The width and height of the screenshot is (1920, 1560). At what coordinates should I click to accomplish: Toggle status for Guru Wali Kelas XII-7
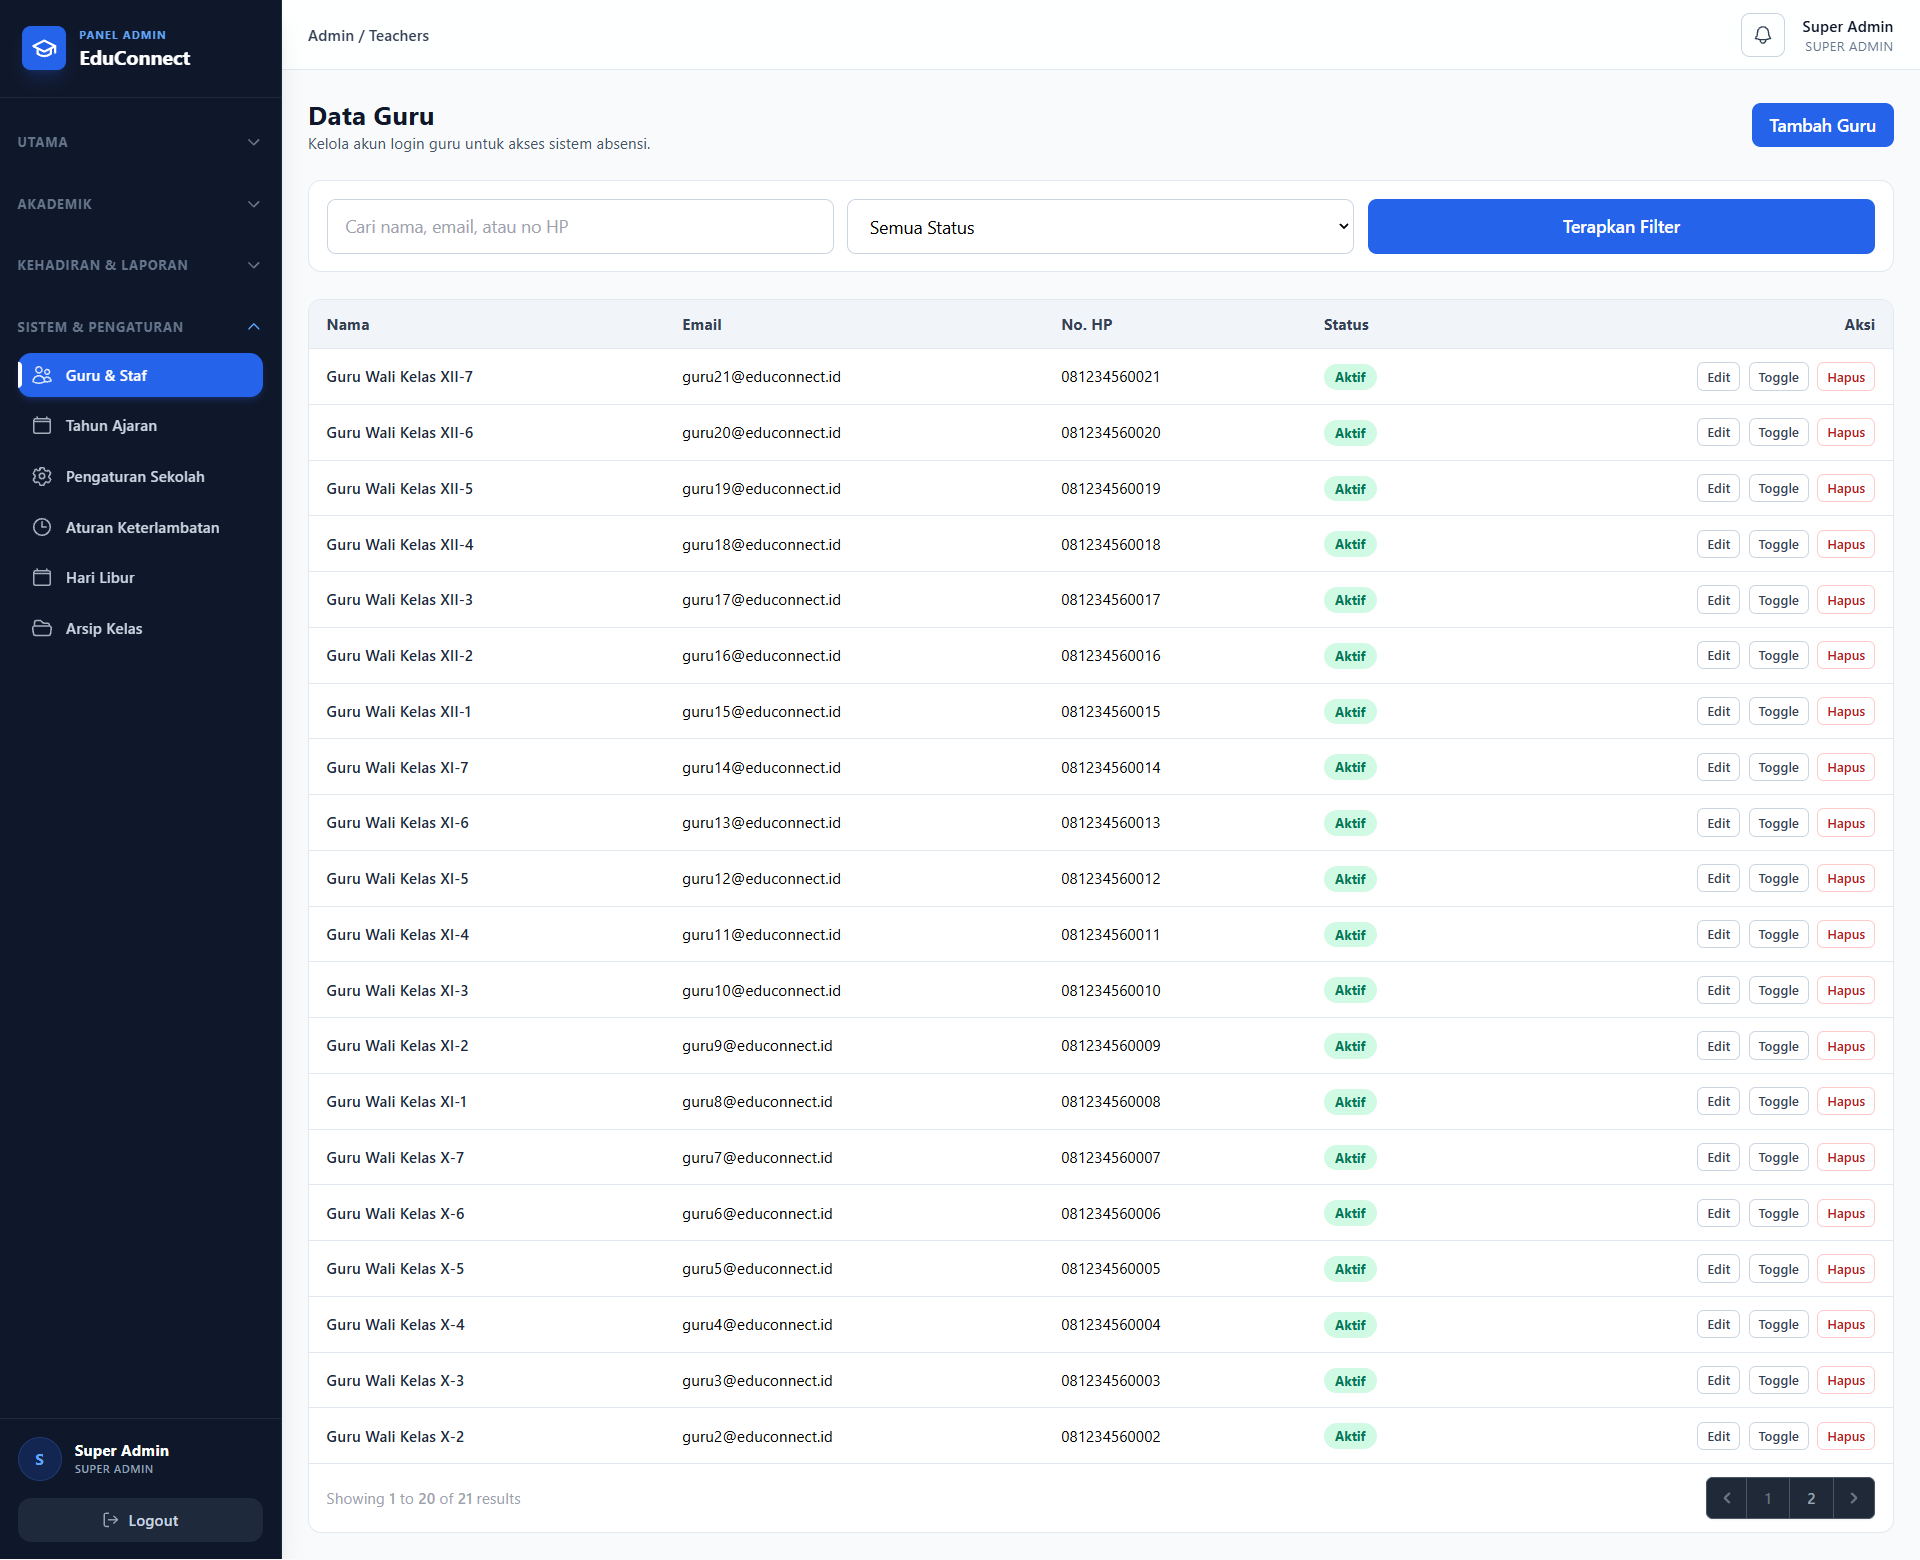pyautogui.click(x=1778, y=377)
